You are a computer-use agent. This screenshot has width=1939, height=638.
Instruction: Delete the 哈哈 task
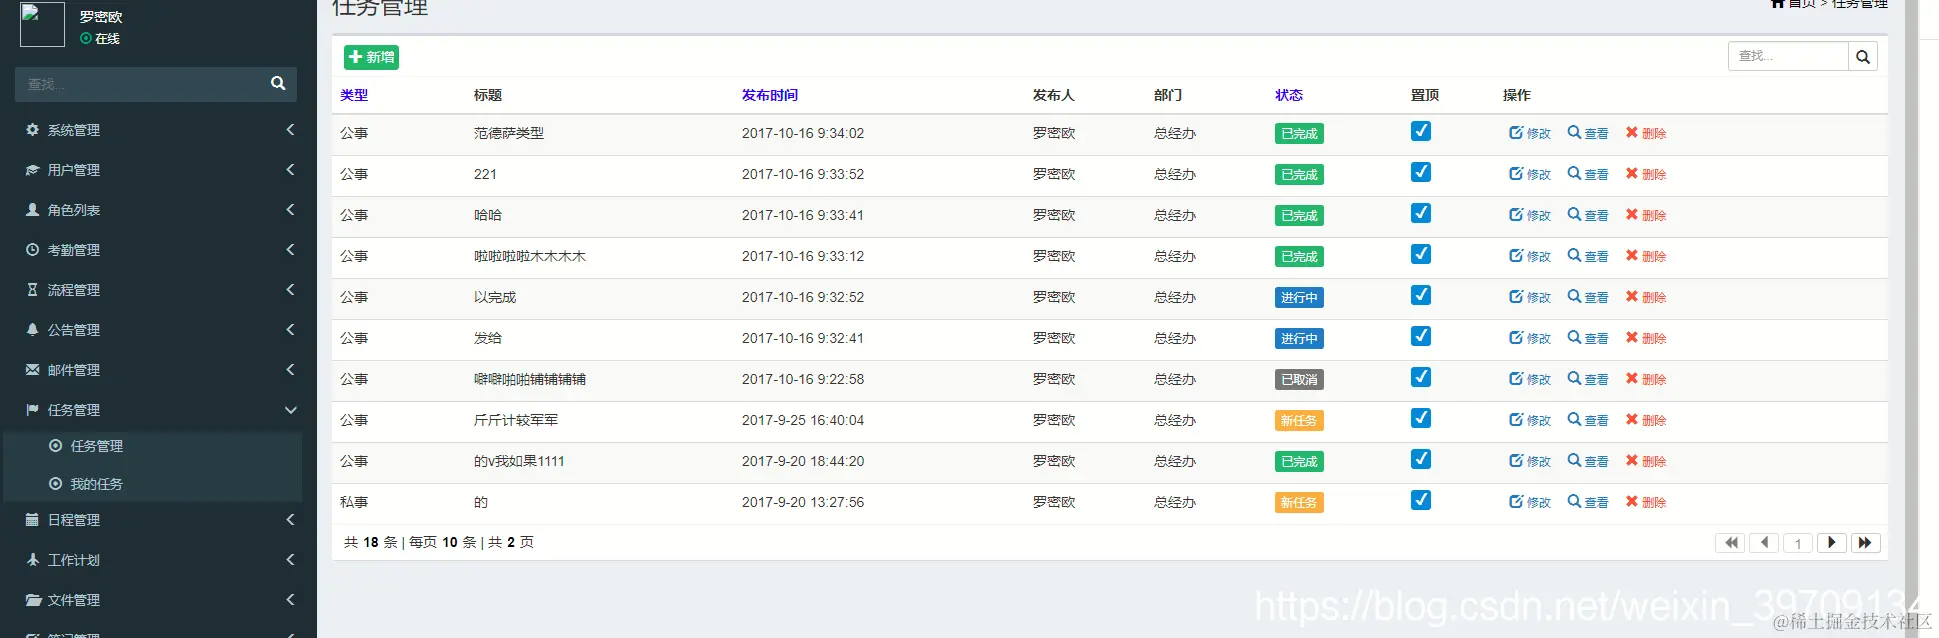click(x=1646, y=215)
